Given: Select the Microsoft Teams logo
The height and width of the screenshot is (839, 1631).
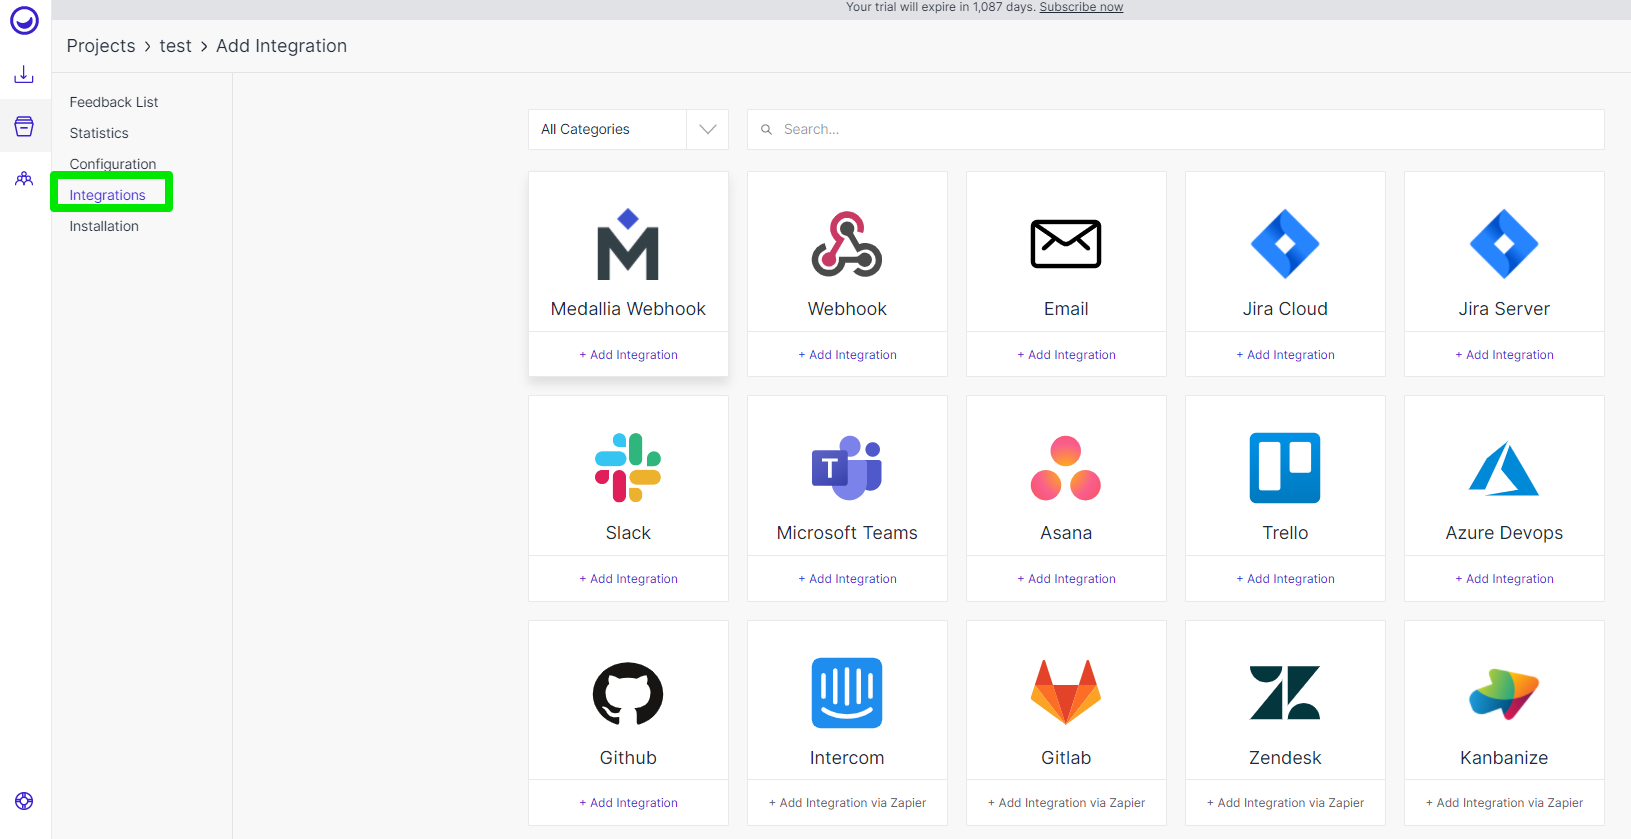Looking at the screenshot, I should point(847,468).
